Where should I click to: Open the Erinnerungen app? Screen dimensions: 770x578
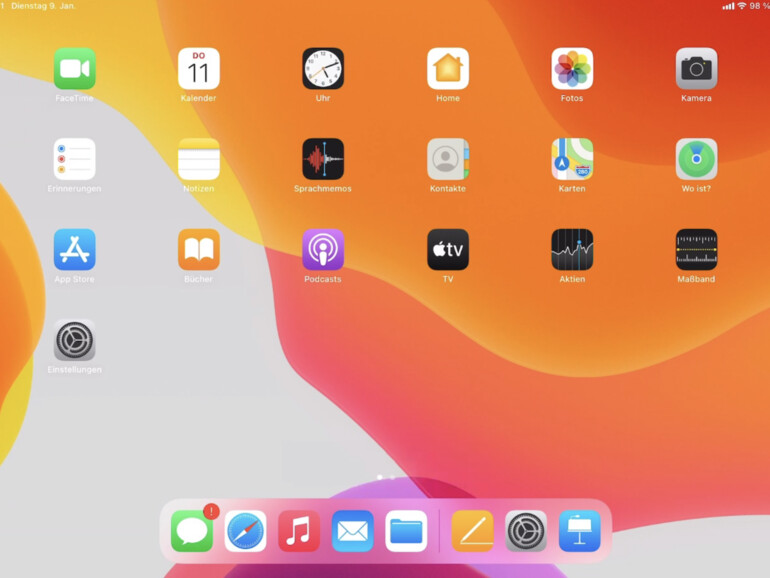tap(75, 159)
